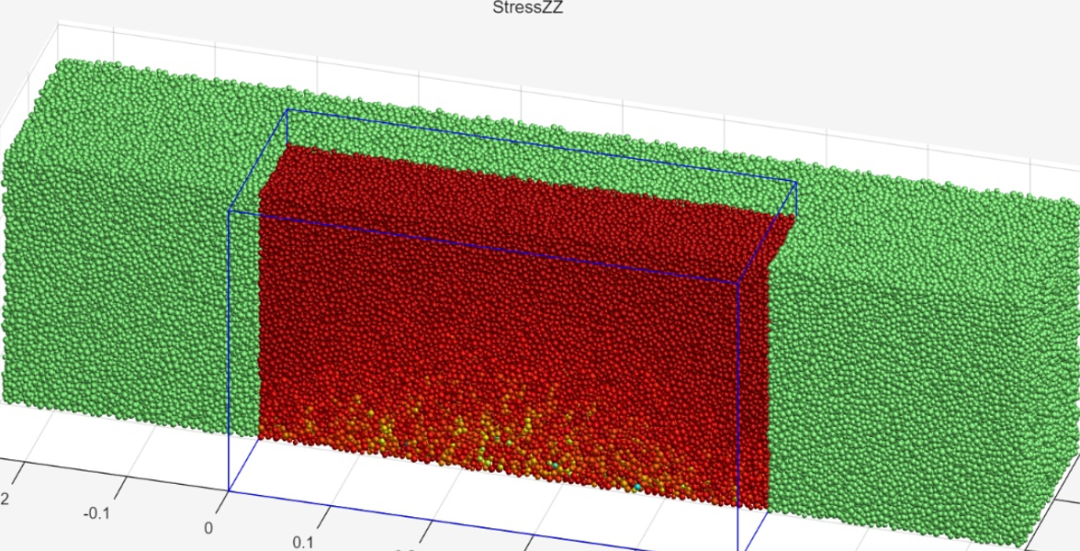This screenshot has height=551, width=1080.
Task: Click the -0.1 axis tick label
Action: (96, 512)
